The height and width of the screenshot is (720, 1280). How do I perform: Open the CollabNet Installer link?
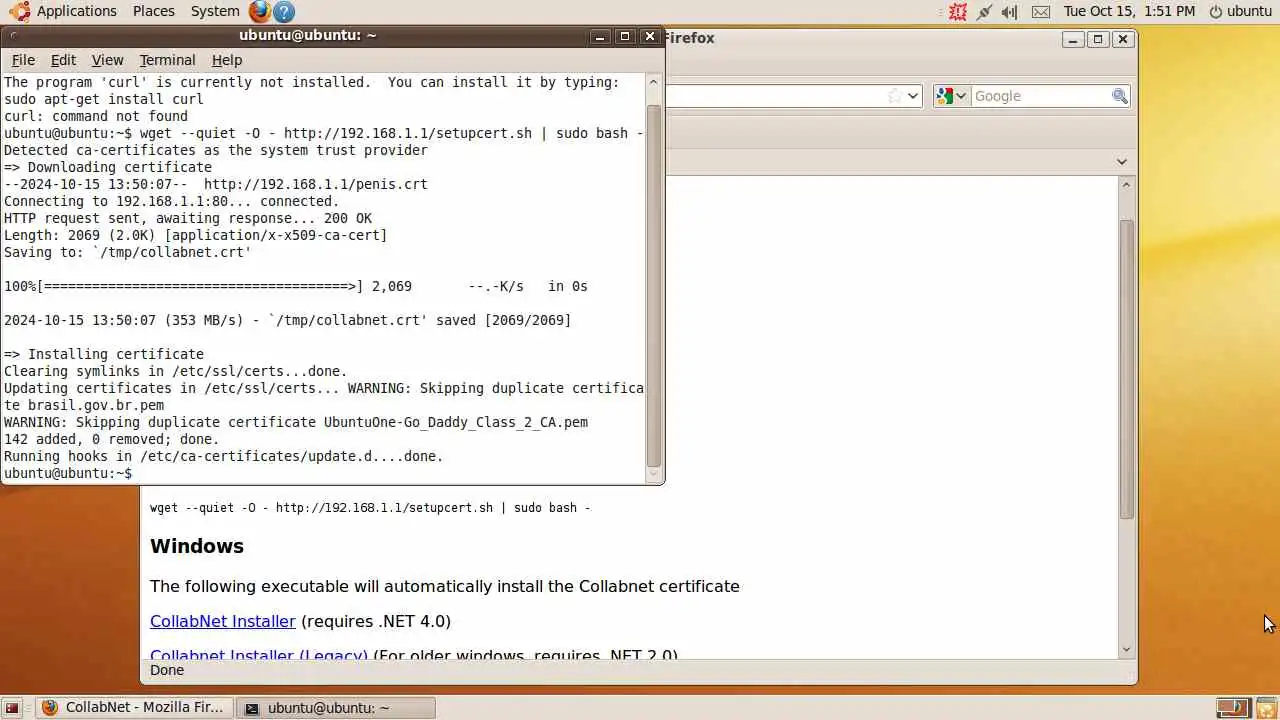223,621
